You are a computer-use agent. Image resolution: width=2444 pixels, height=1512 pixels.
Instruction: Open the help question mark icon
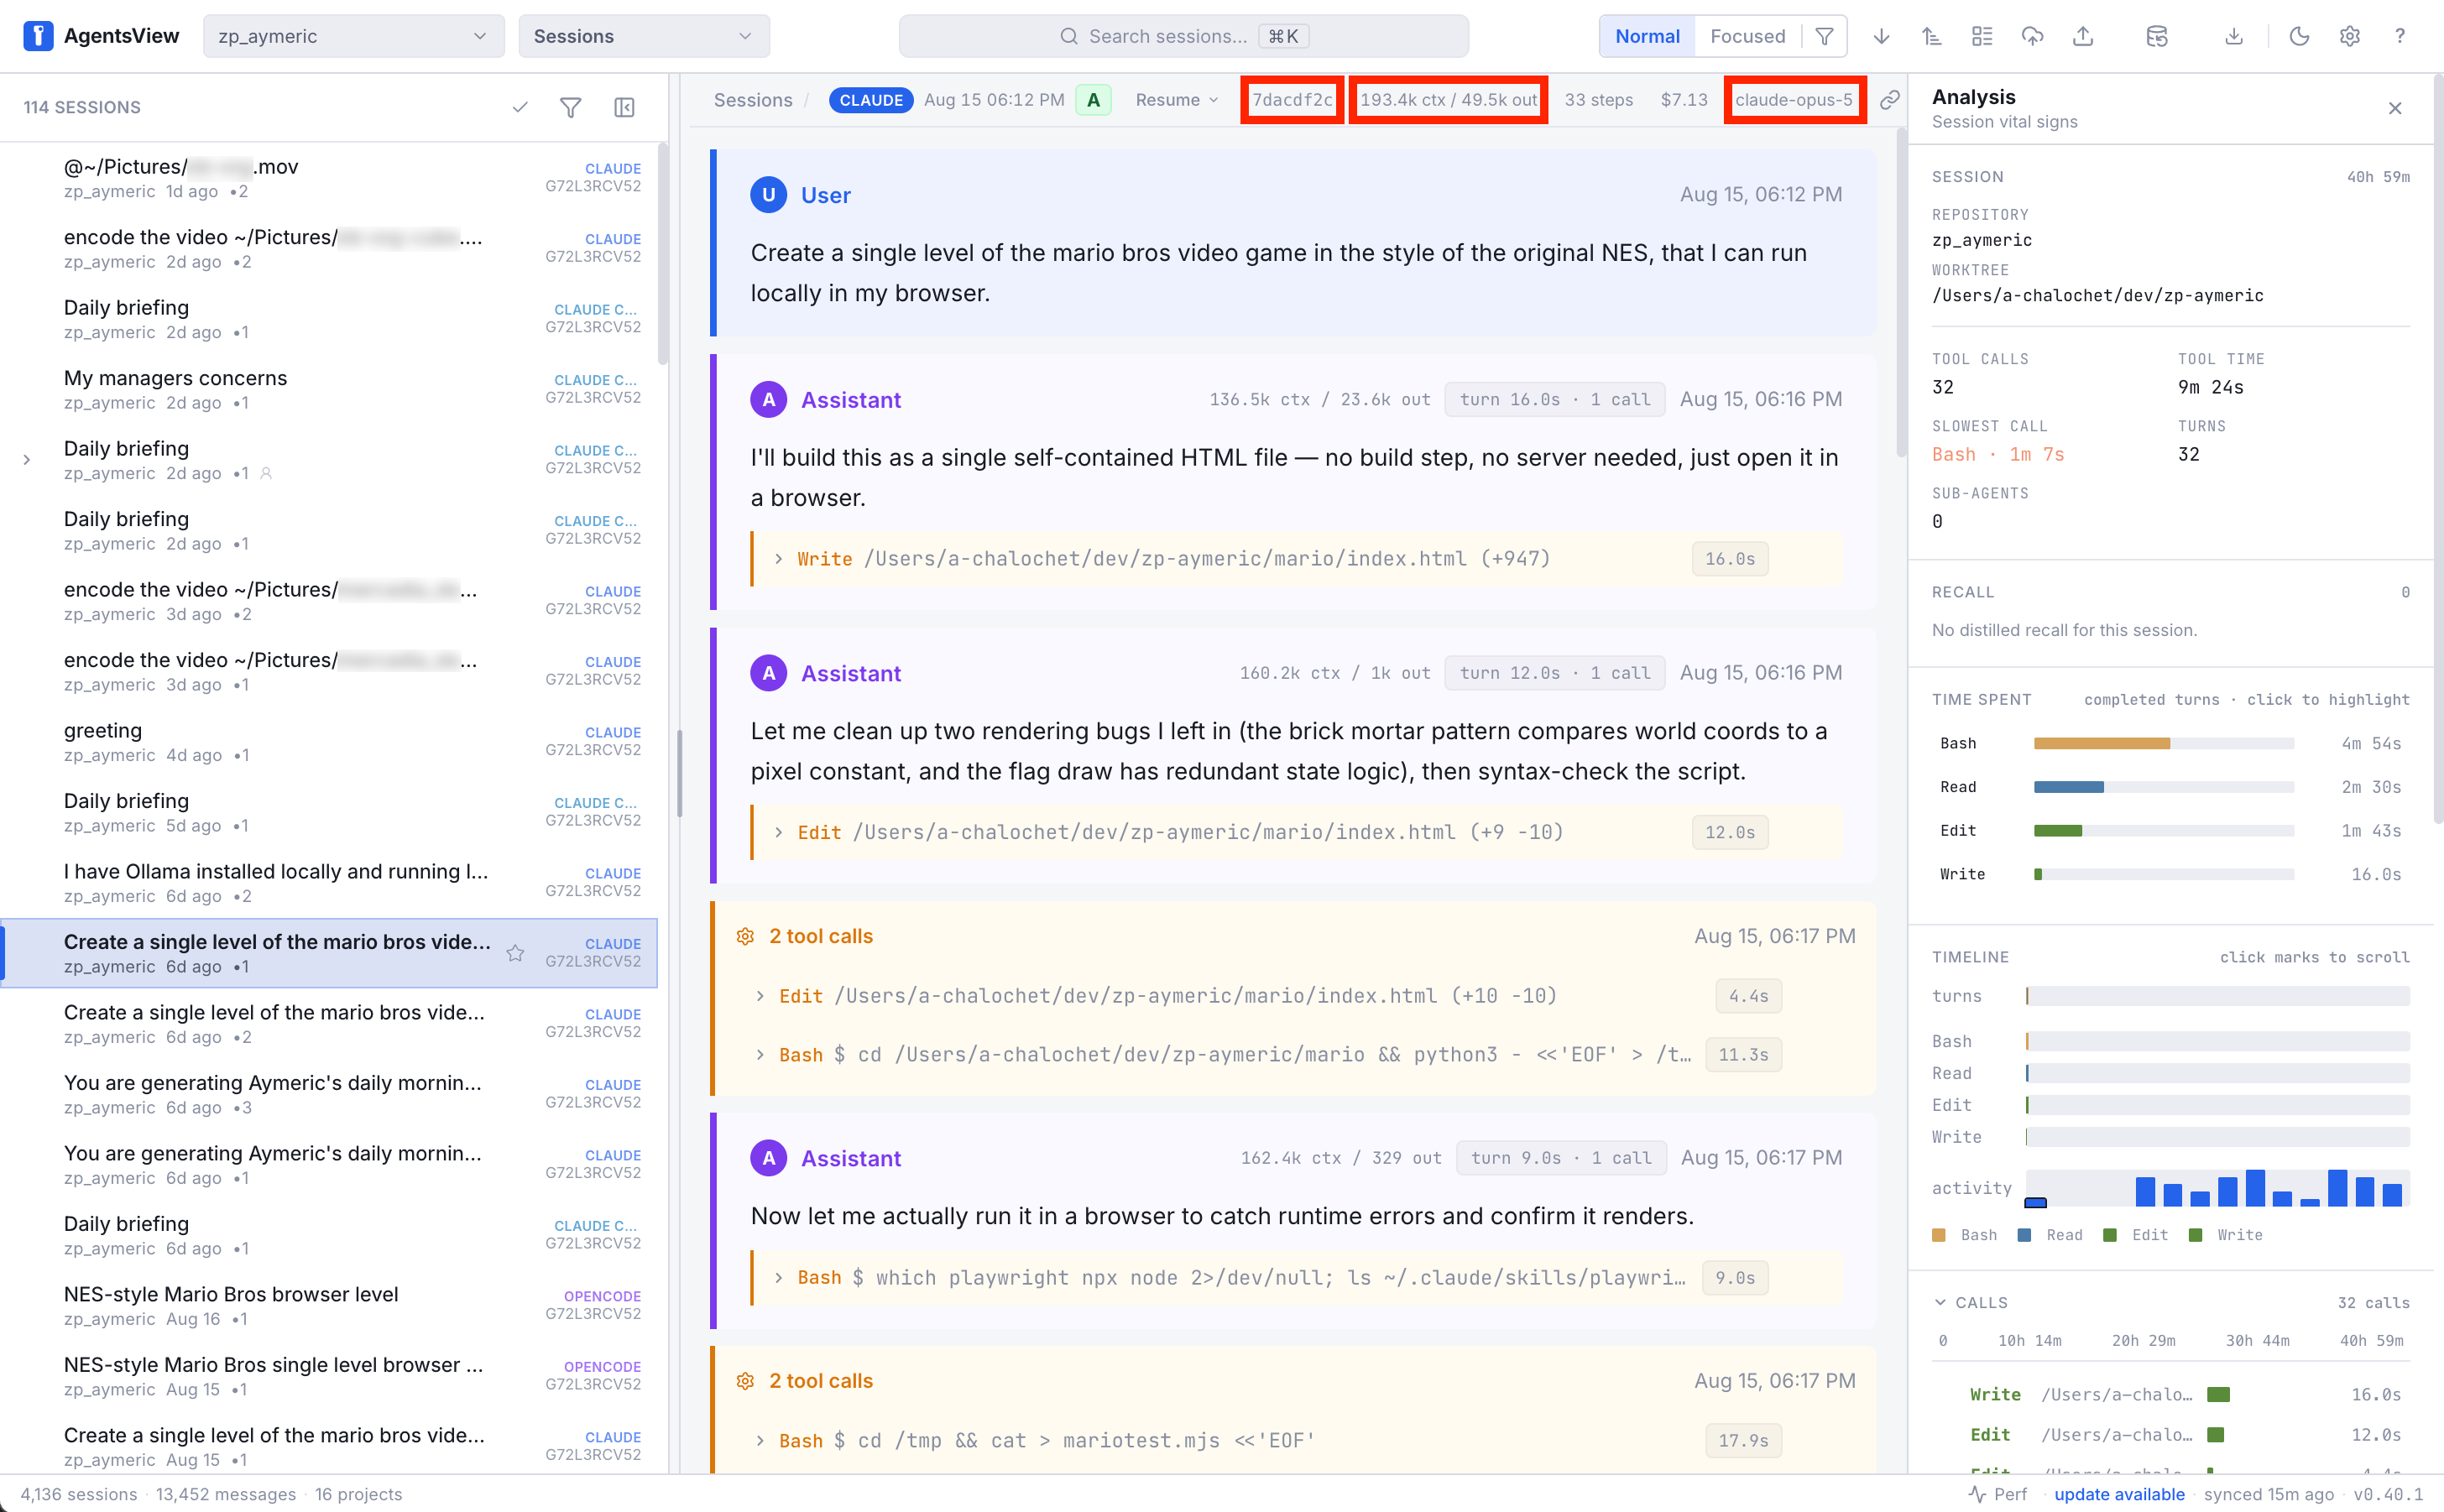(2400, 36)
